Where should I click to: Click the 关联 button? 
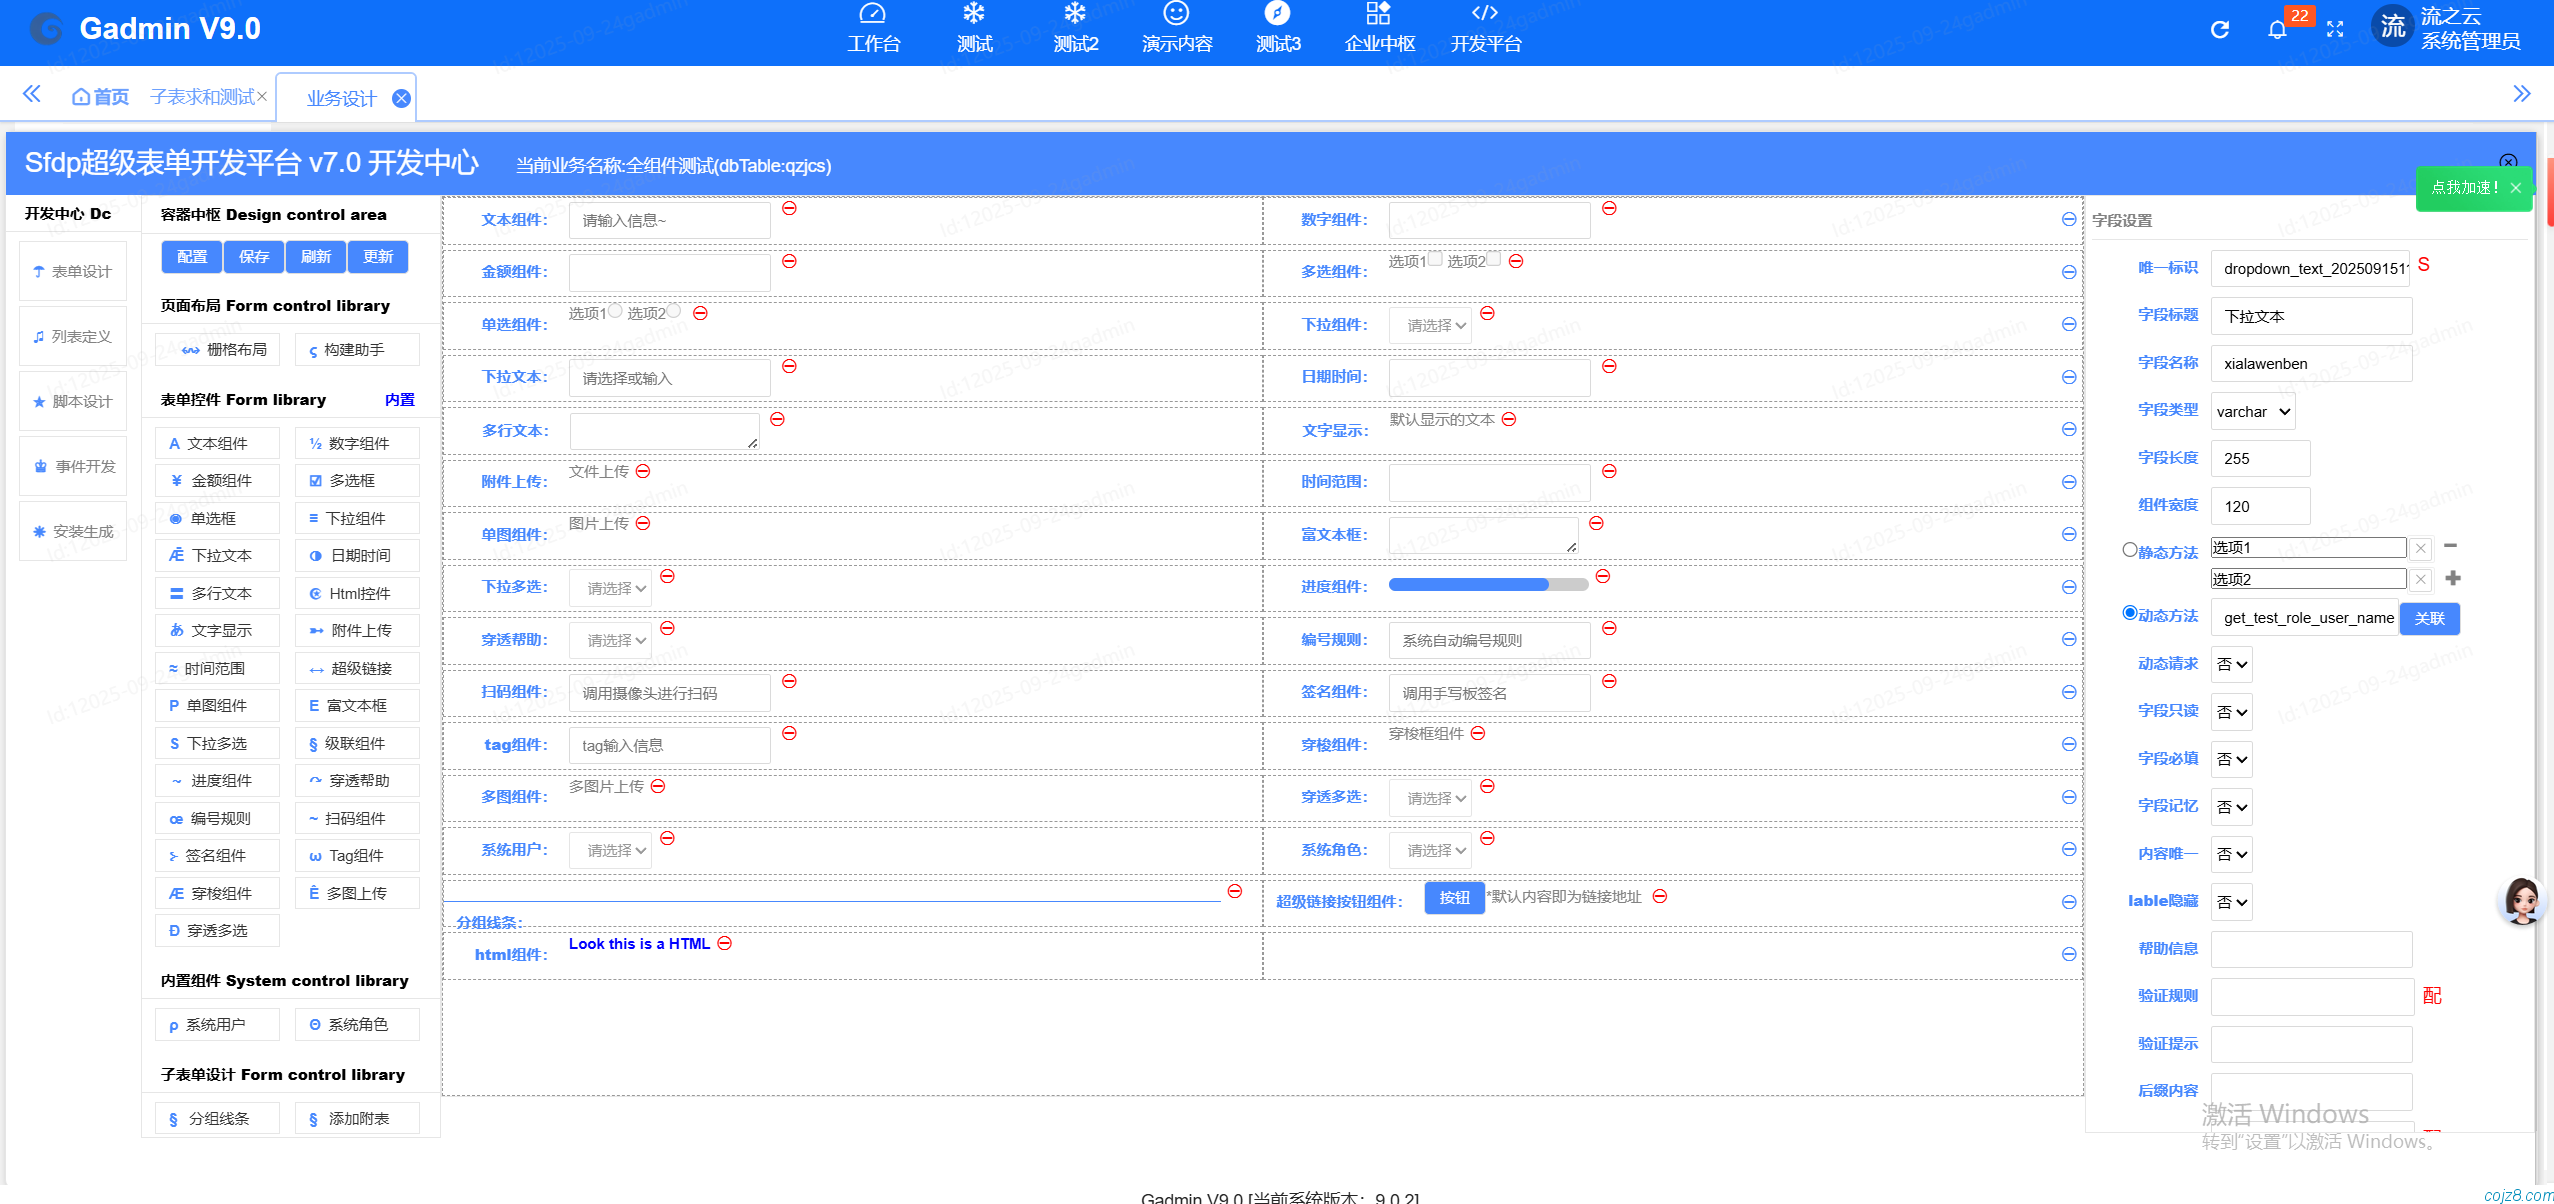coord(2429,619)
